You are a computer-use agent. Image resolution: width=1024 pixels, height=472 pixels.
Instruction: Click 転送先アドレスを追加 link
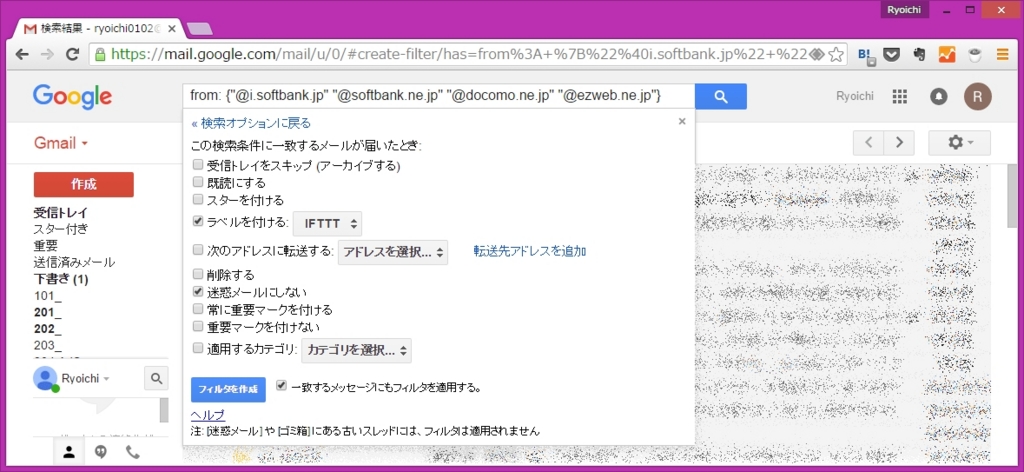tap(530, 251)
